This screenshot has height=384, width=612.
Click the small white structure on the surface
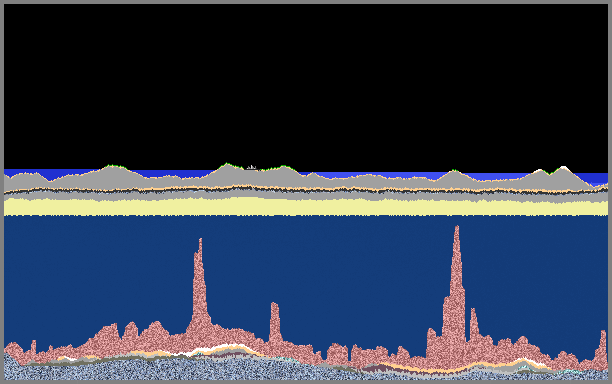(252, 167)
